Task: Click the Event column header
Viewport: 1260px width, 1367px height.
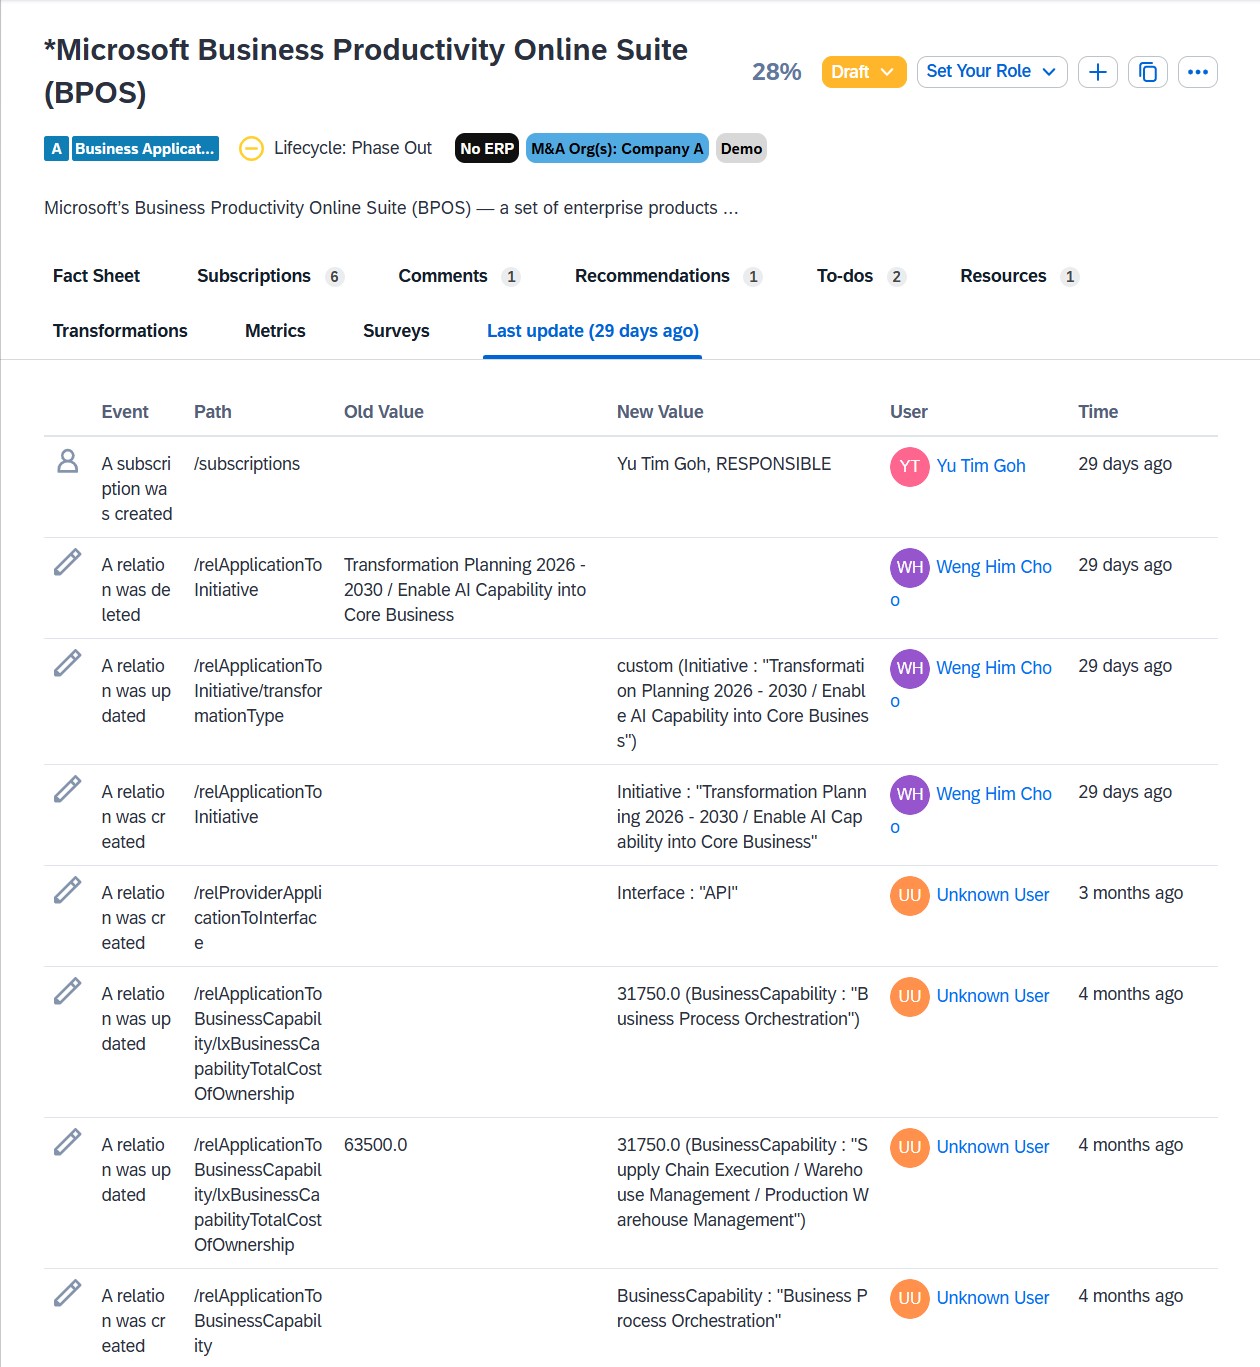Action: coord(125,412)
